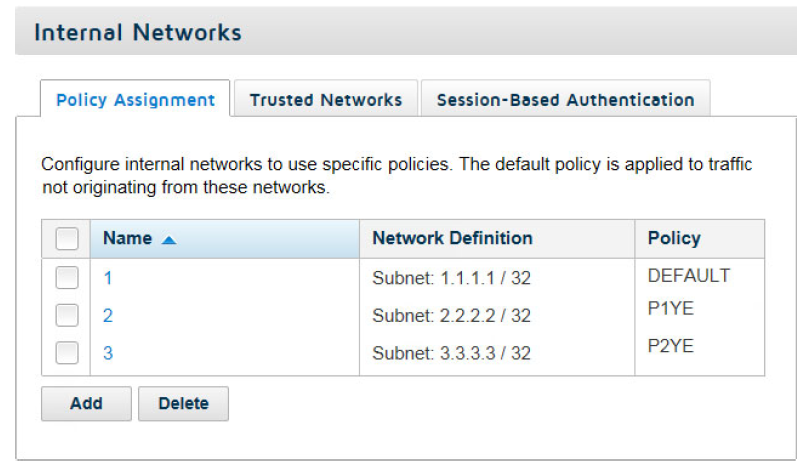Viewport: 807px width, 464px height.
Task: Open the Session-Based Authentication tab
Action: tap(566, 98)
